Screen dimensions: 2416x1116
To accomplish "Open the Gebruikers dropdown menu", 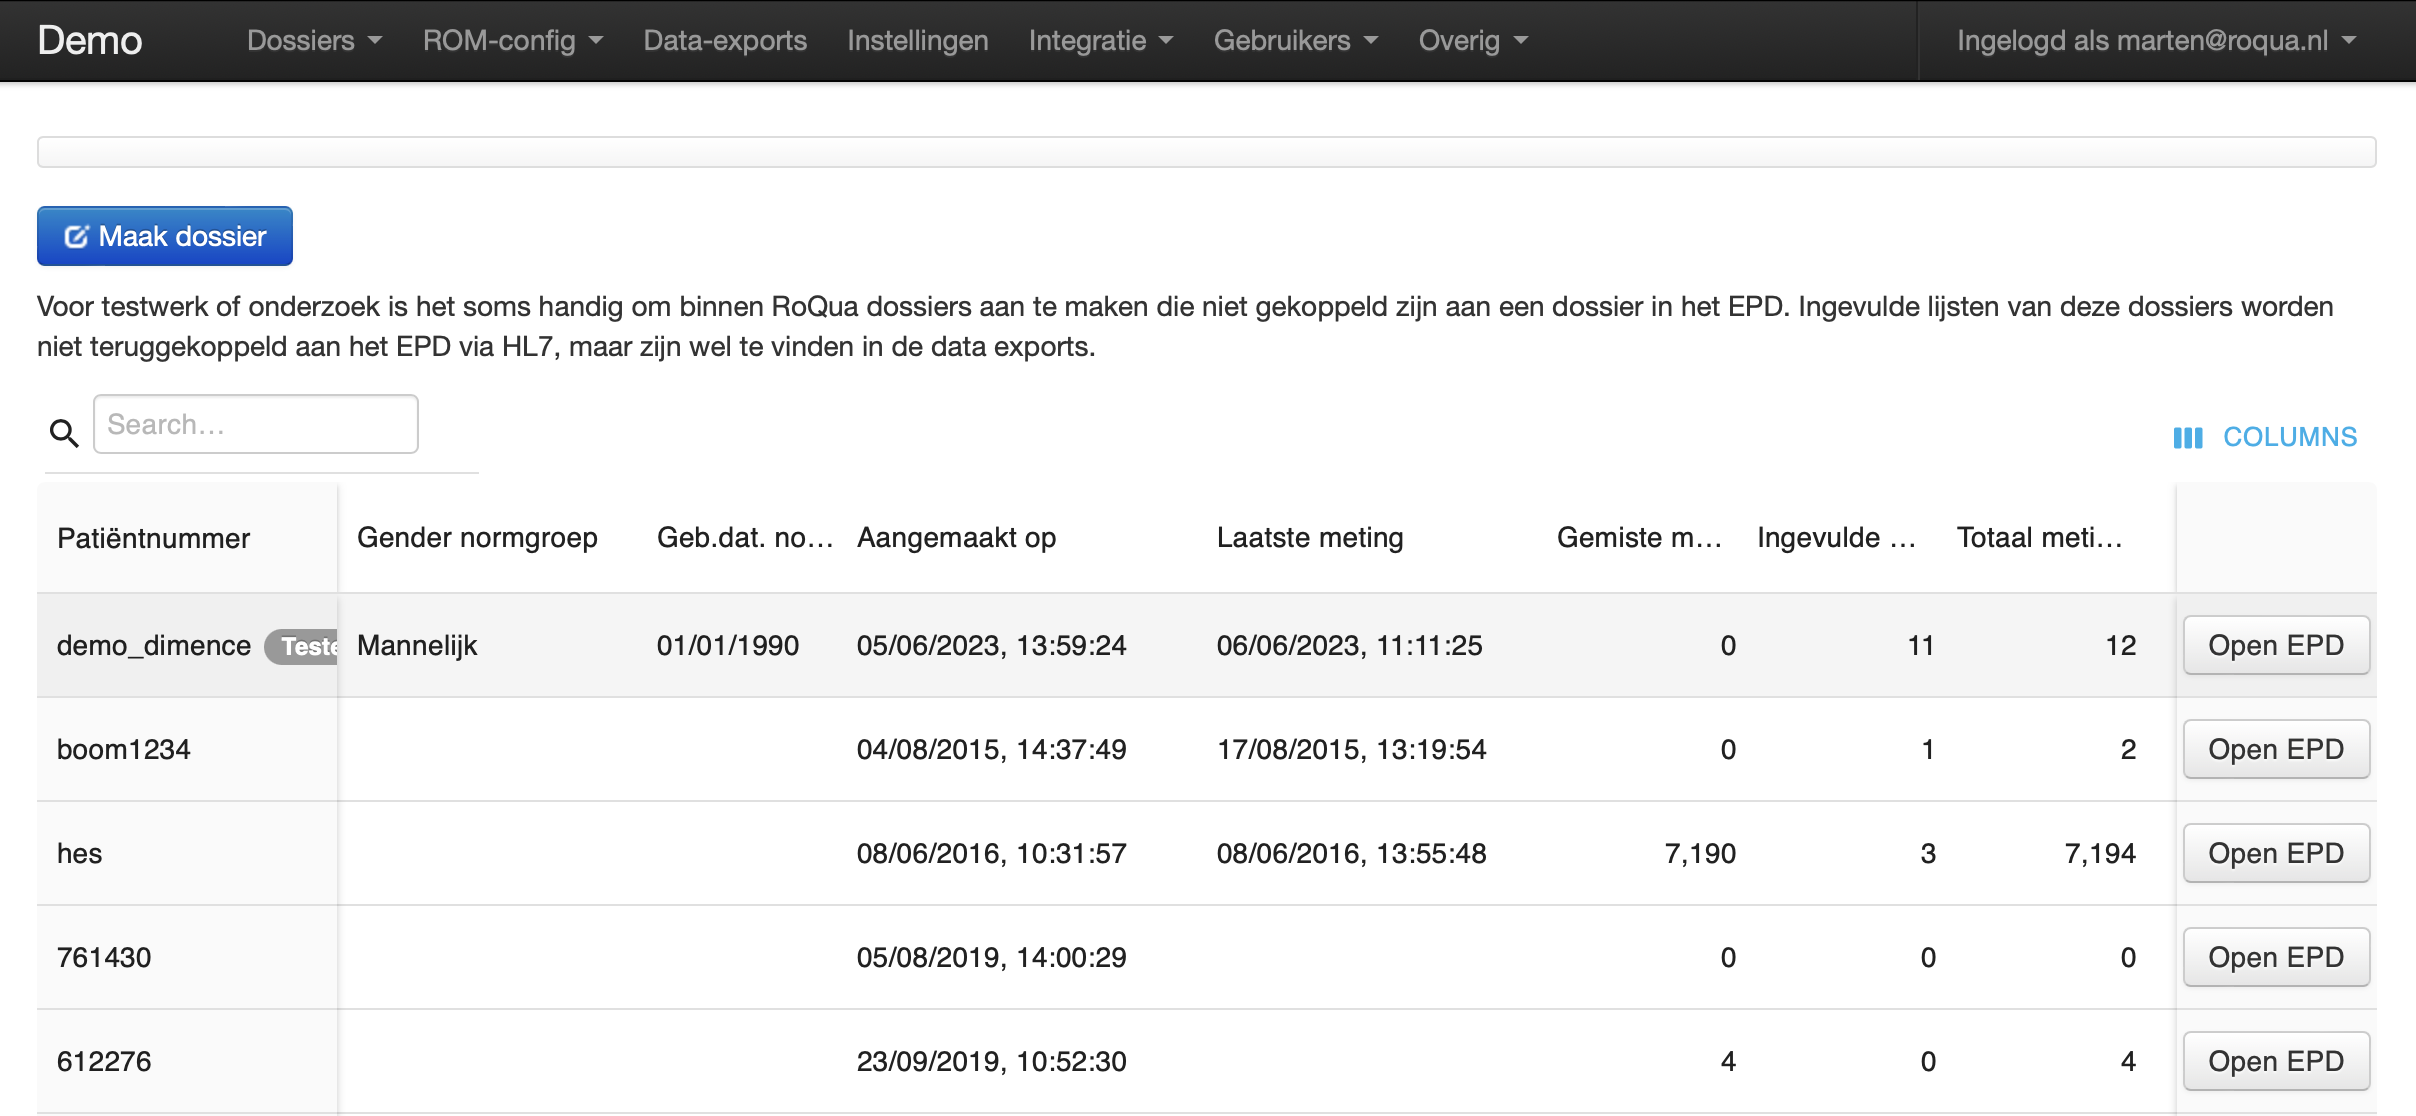I will coord(1295,40).
